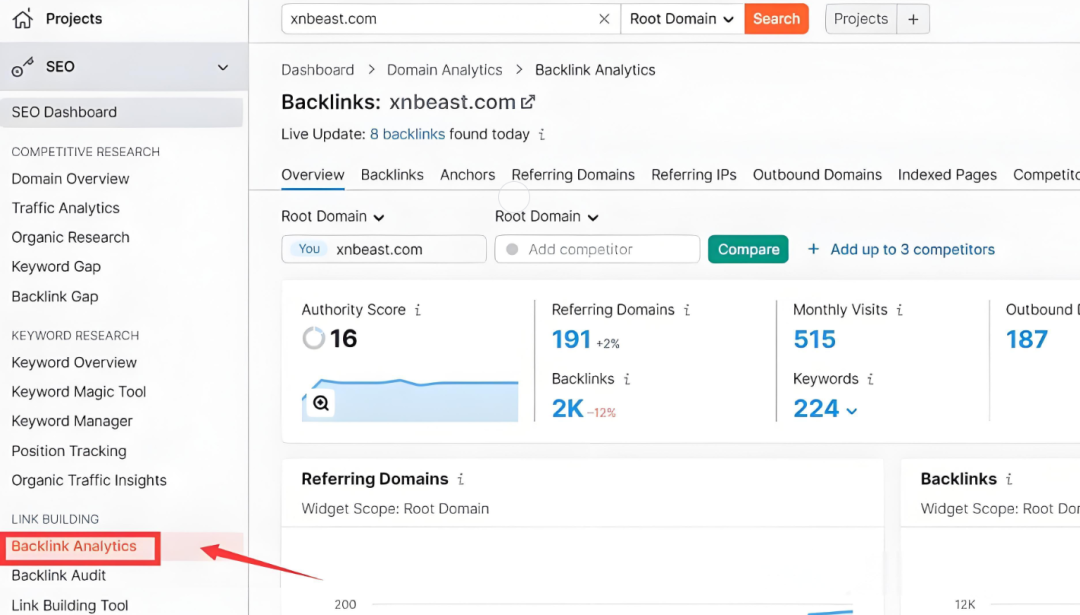Screen dimensions: 1080x615
Task: Open the Root Domain dropdown above xnbeast.com field
Action: (332, 217)
